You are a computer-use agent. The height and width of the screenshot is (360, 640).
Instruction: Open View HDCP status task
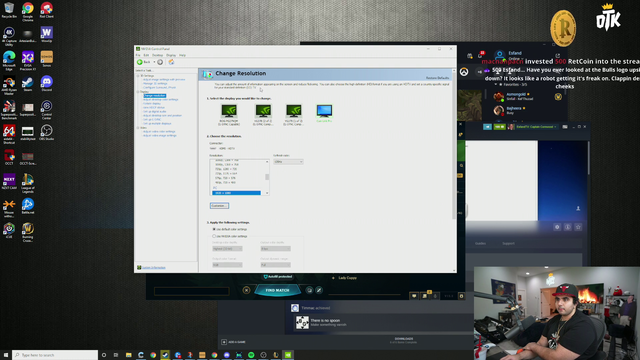pos(153,107)
